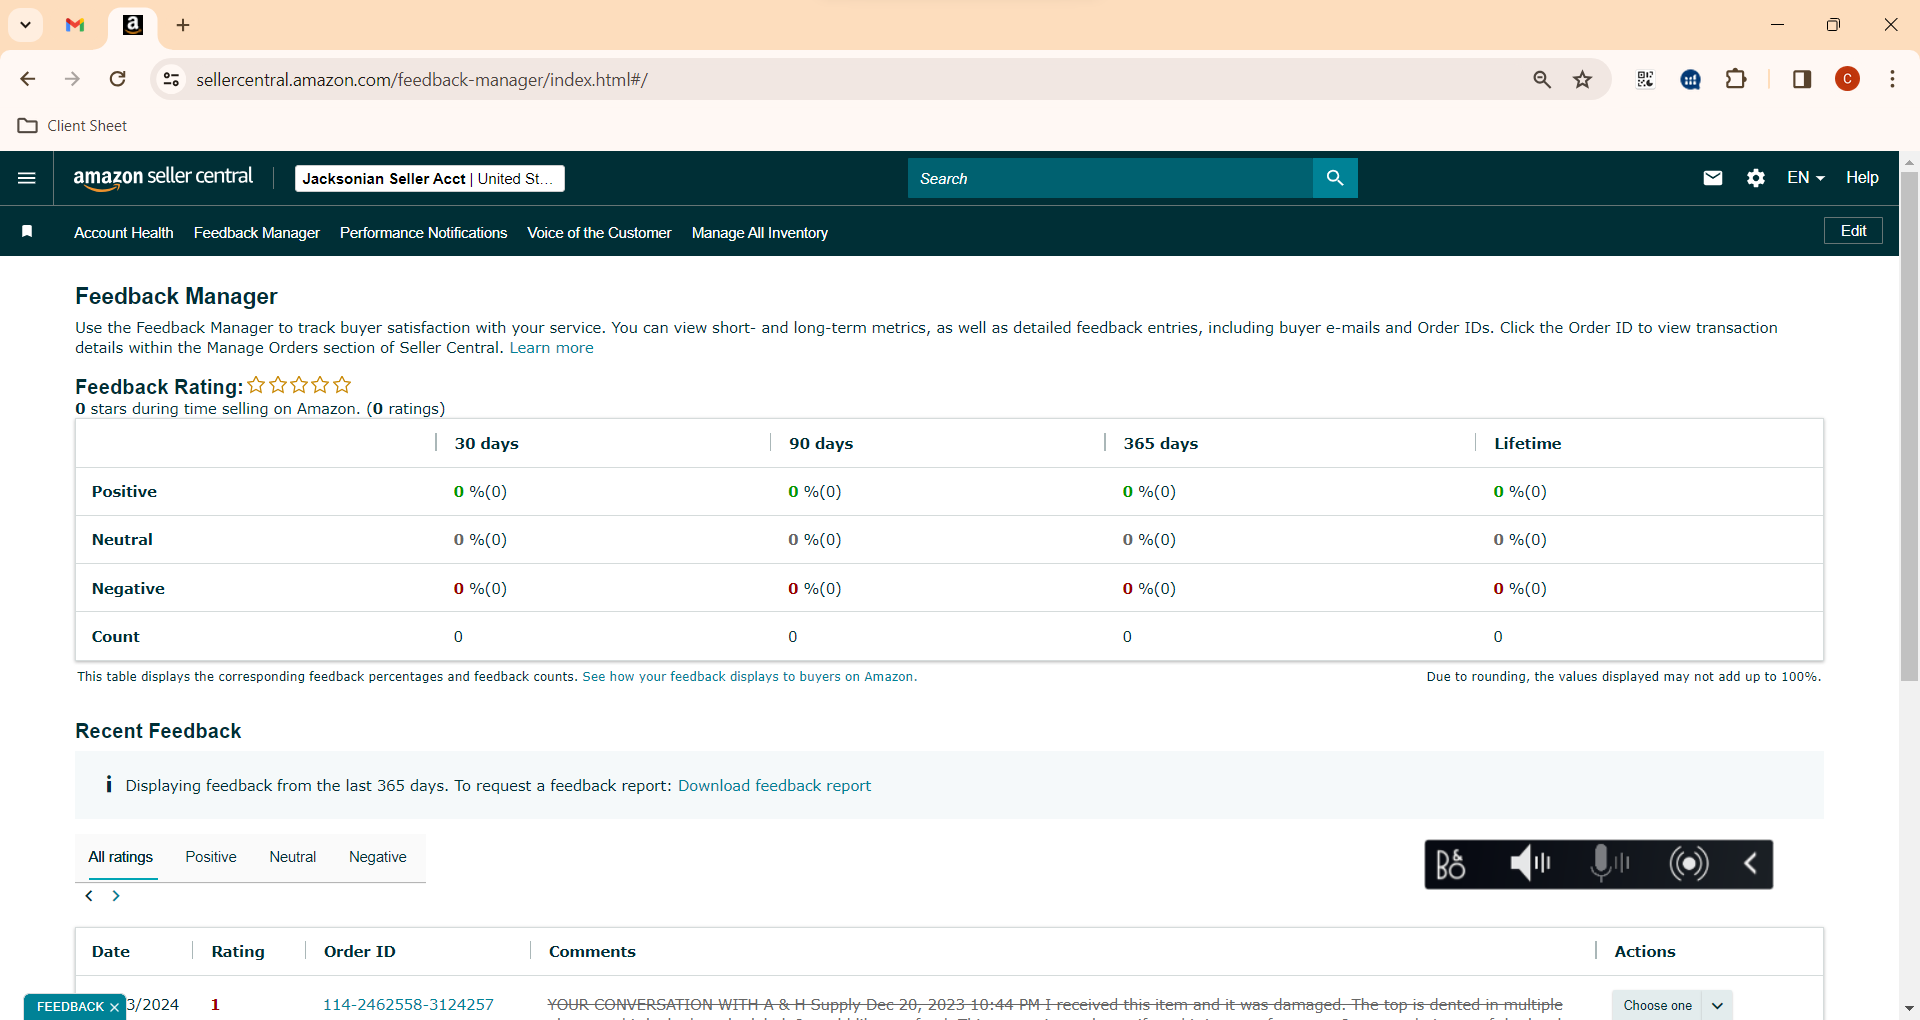1920x1020 pixels.
Task: Open the hamburger navigation menu
Action: (x=27, y=178)
